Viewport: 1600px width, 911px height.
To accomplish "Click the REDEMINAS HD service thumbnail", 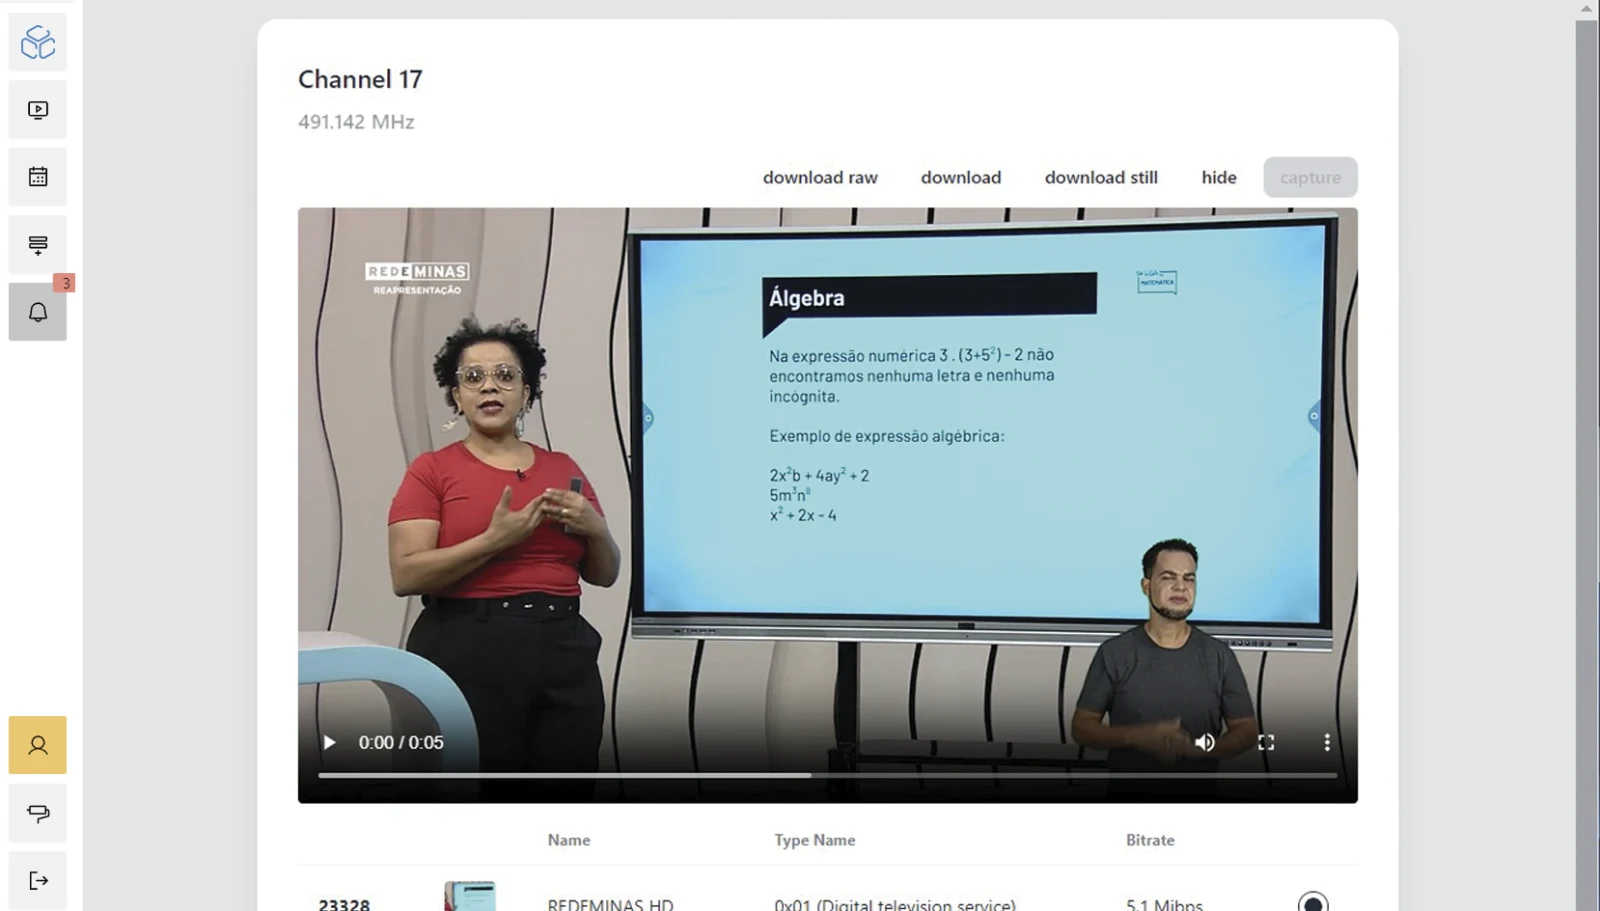I will pyautogui.click(x=470, y=896).
